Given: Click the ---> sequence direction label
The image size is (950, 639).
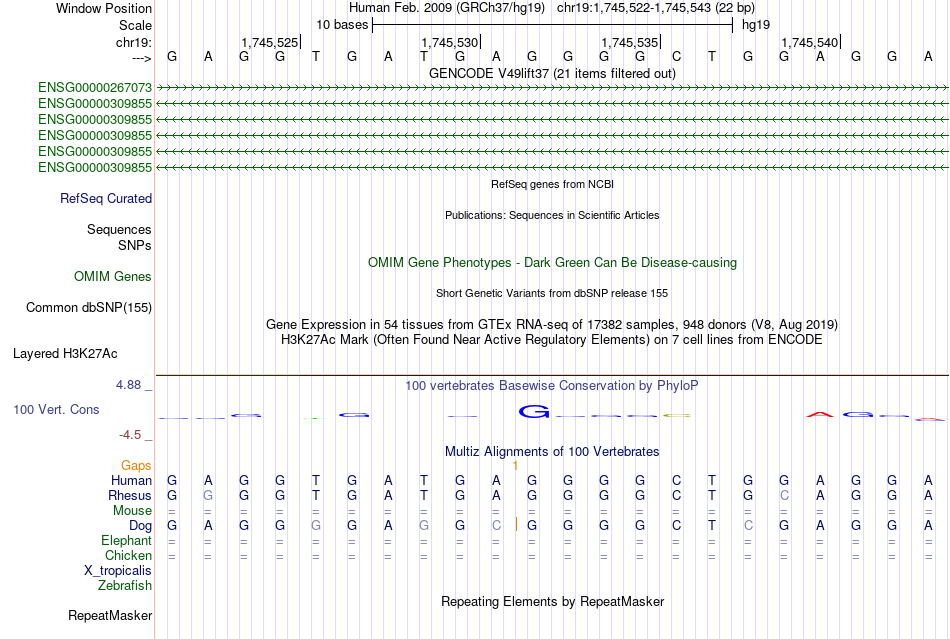Looking at the screenshot, I should (x=142, y=58).
